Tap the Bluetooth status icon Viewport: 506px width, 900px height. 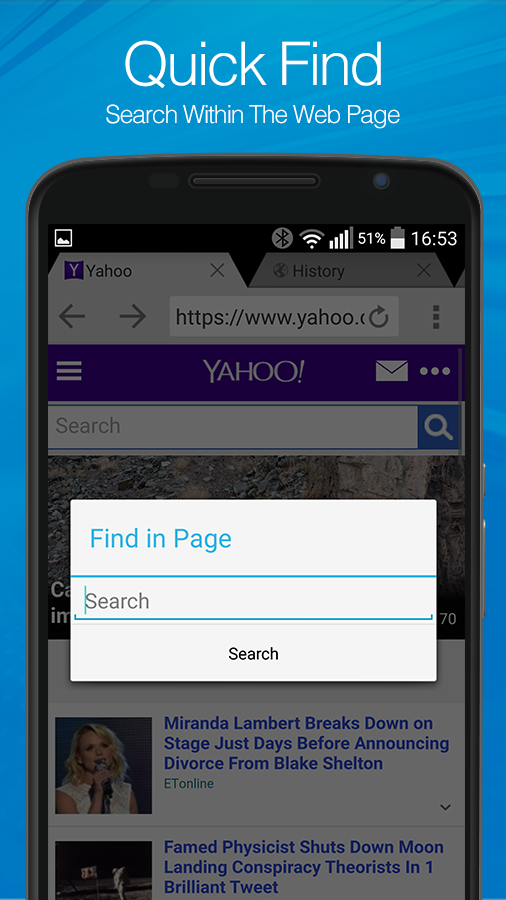point(282,238)
